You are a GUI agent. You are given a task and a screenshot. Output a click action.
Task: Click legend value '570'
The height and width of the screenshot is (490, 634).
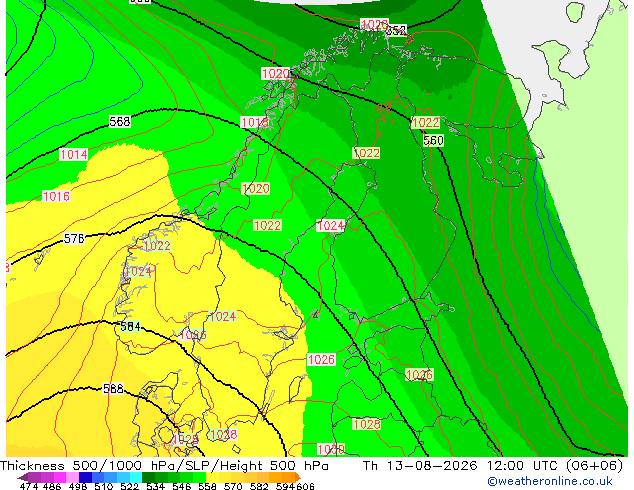233,486
